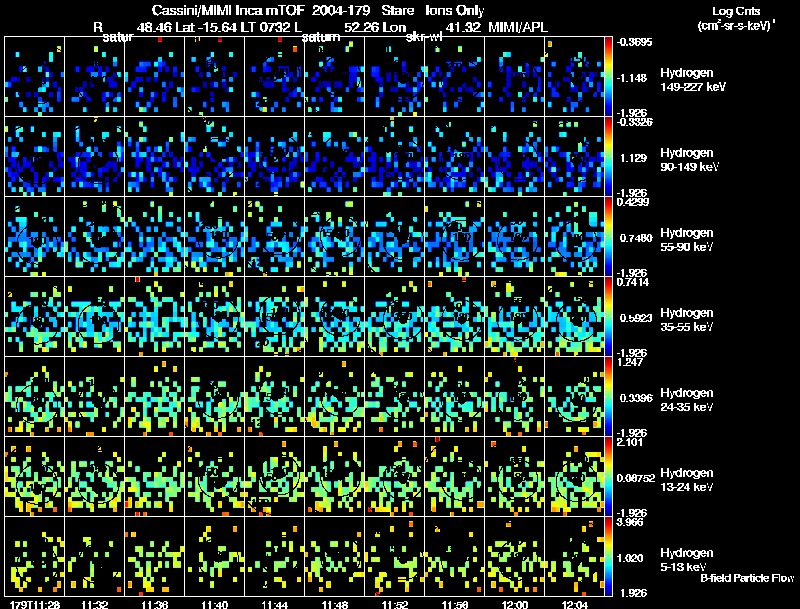Click the '0.4299' colorbar value
800x609 pixels.
point(633,202)
